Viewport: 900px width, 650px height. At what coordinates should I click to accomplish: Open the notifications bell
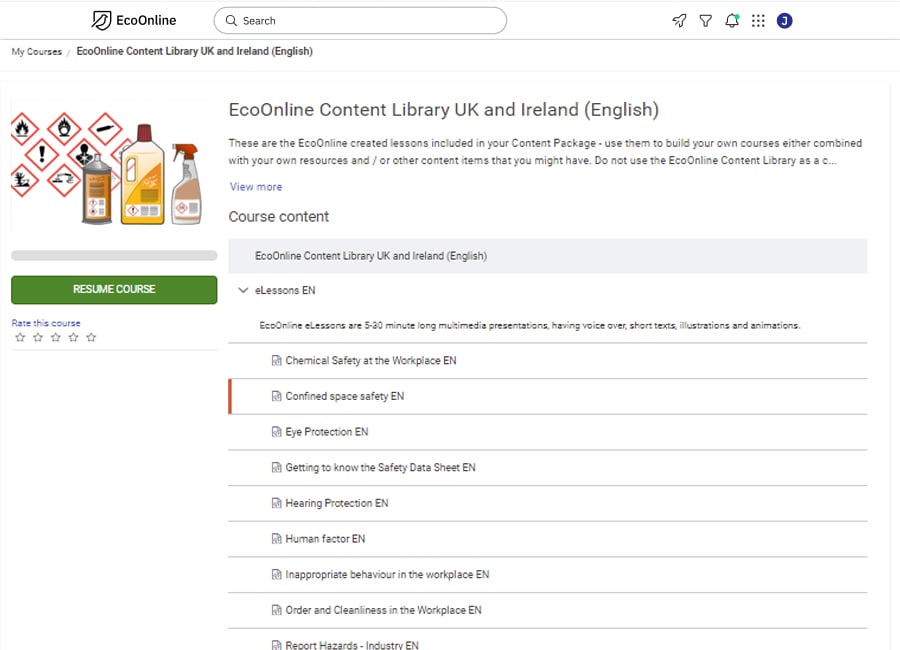point(732,21)
